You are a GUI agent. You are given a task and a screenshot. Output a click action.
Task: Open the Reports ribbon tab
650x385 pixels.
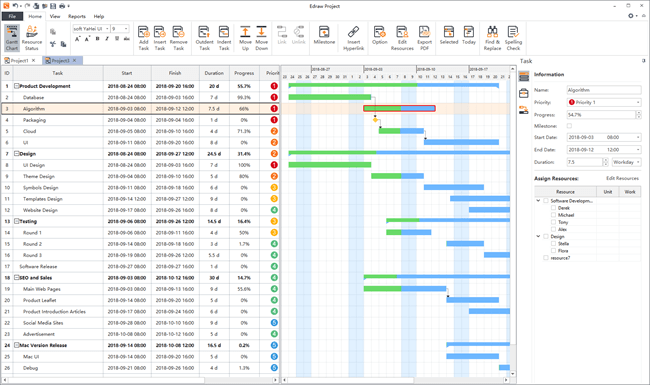click(x=77, y=16)
